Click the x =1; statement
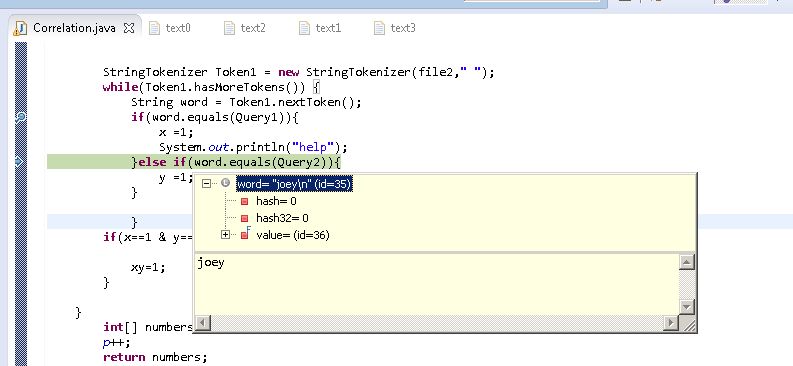793x366 pixels. point(176,132)
